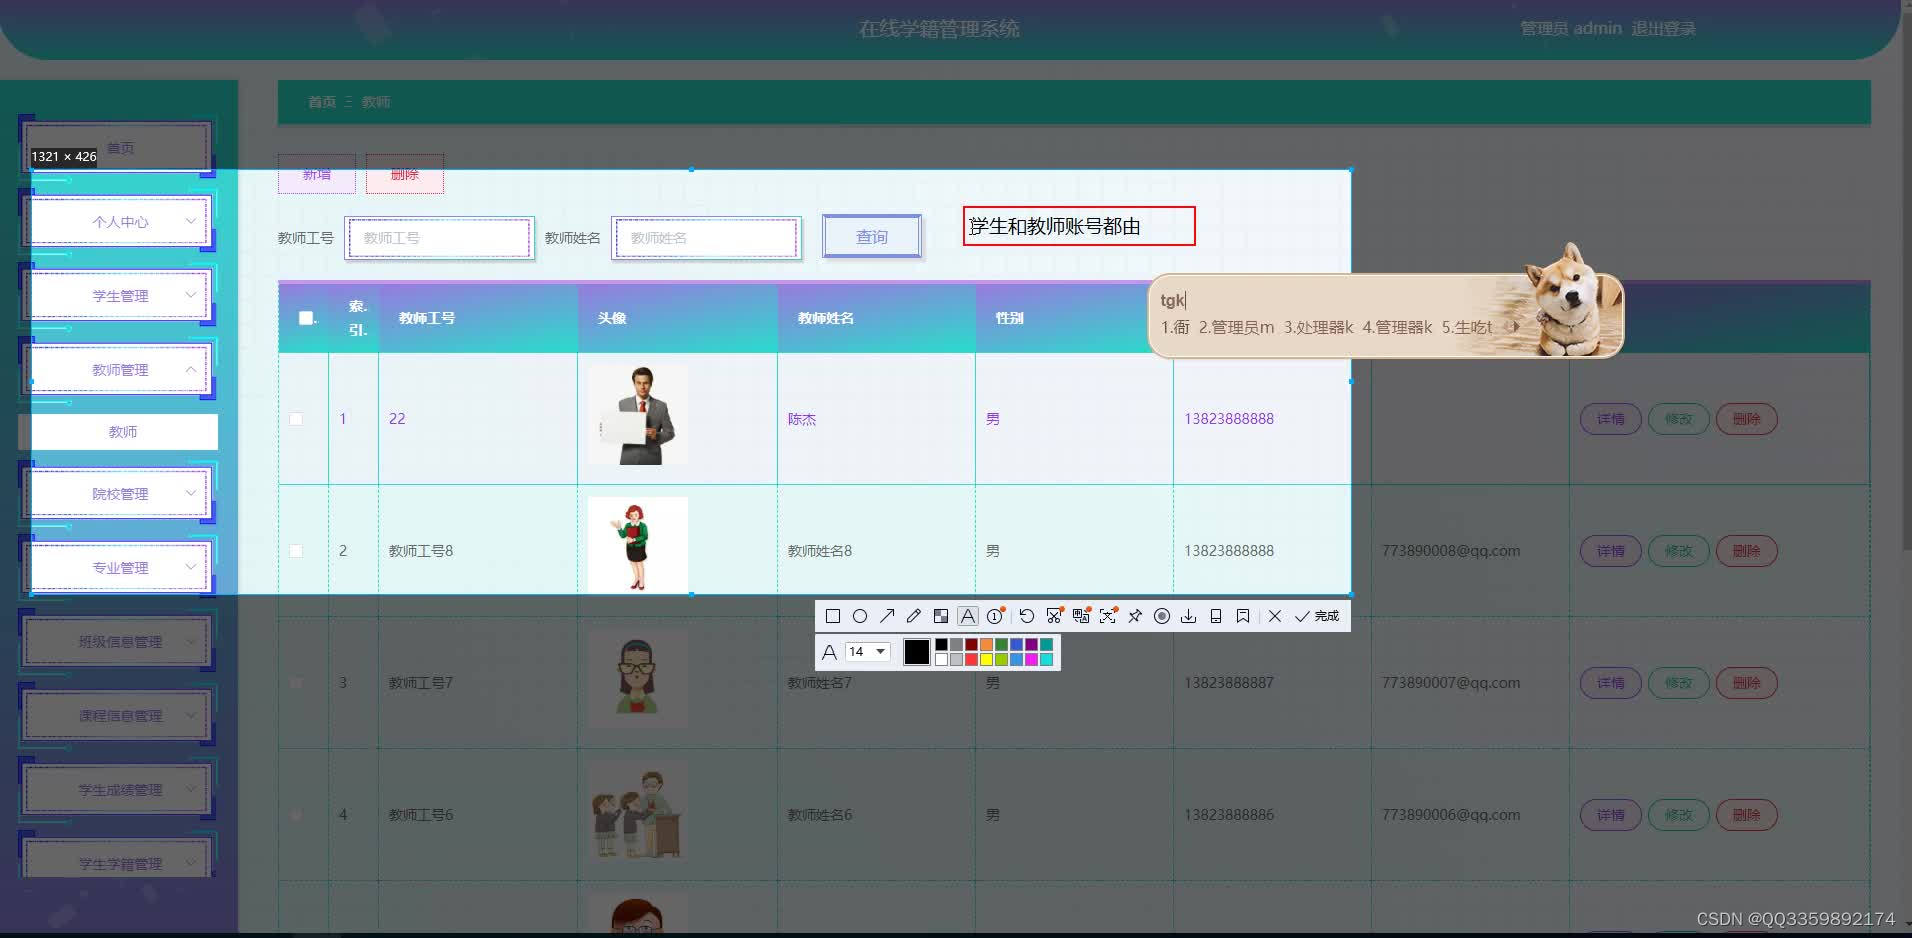1912x938 pixels.
Task: Tick checkbox for teacher row 22
Action: (x=296, y=419)
